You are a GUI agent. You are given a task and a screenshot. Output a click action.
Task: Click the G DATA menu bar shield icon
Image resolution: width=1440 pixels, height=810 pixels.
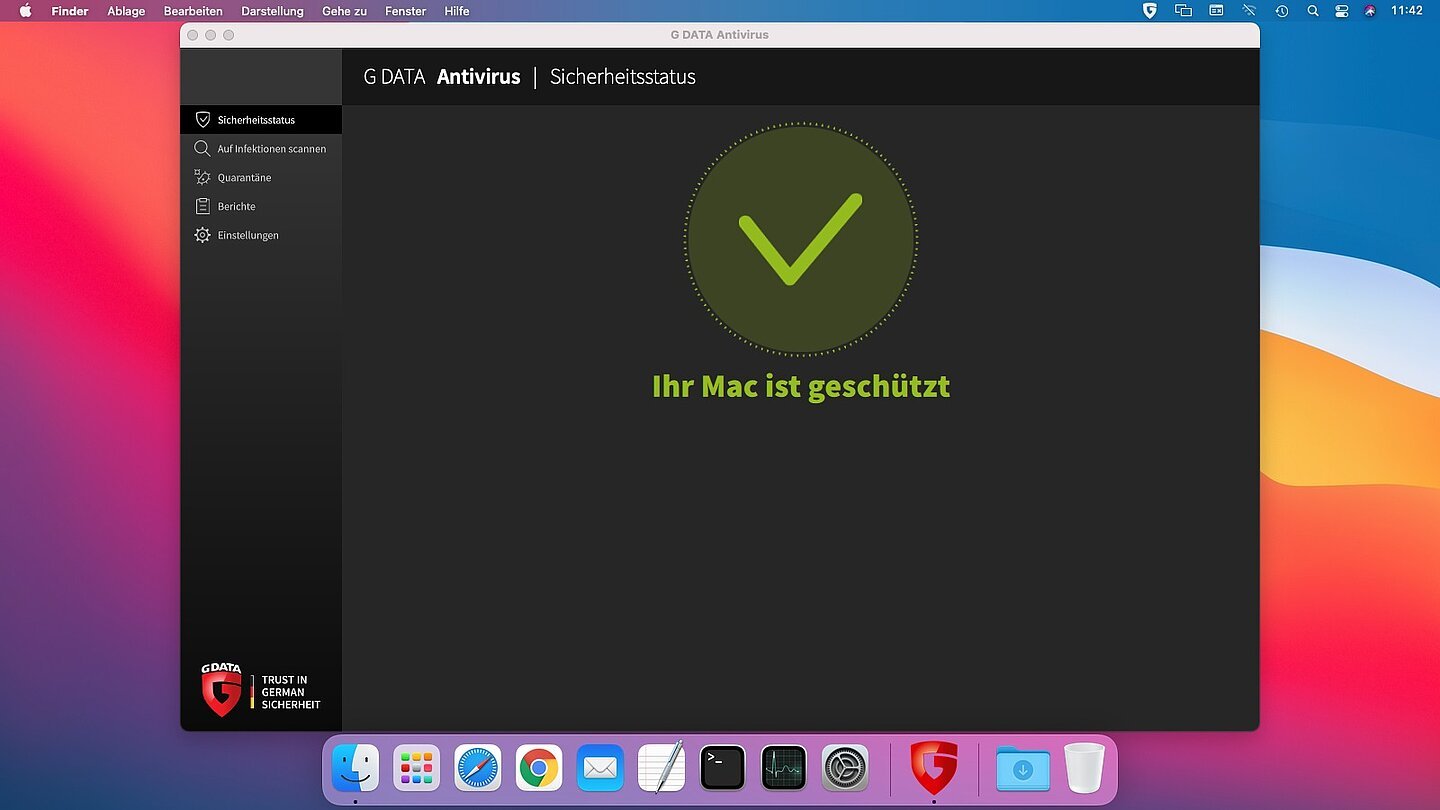1150,11
